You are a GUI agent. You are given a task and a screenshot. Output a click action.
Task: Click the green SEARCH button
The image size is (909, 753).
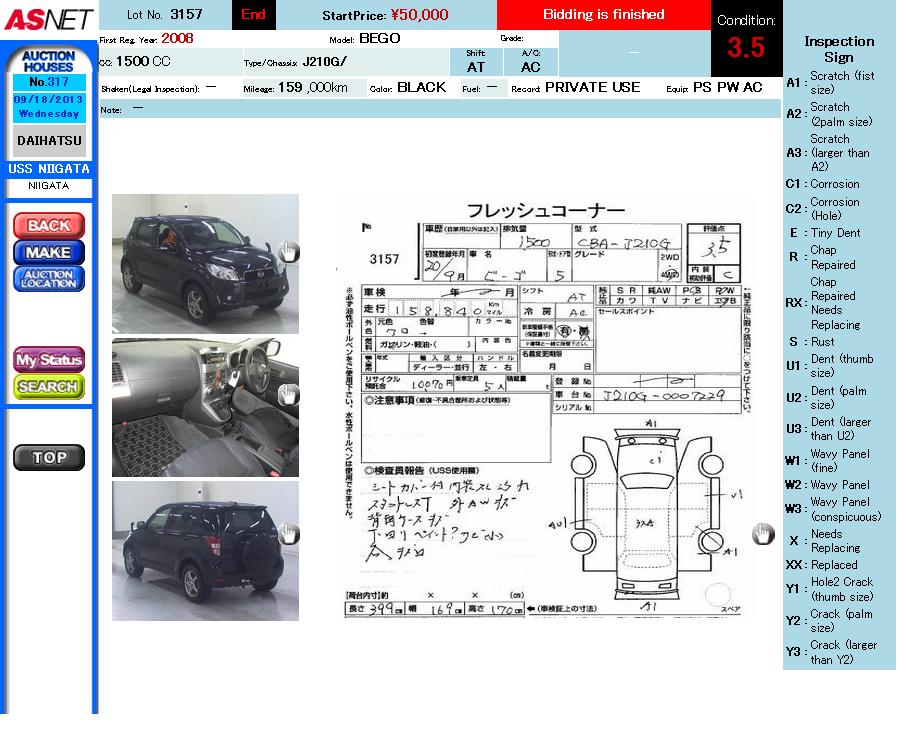pyautogui.click(x=48, y=386)
